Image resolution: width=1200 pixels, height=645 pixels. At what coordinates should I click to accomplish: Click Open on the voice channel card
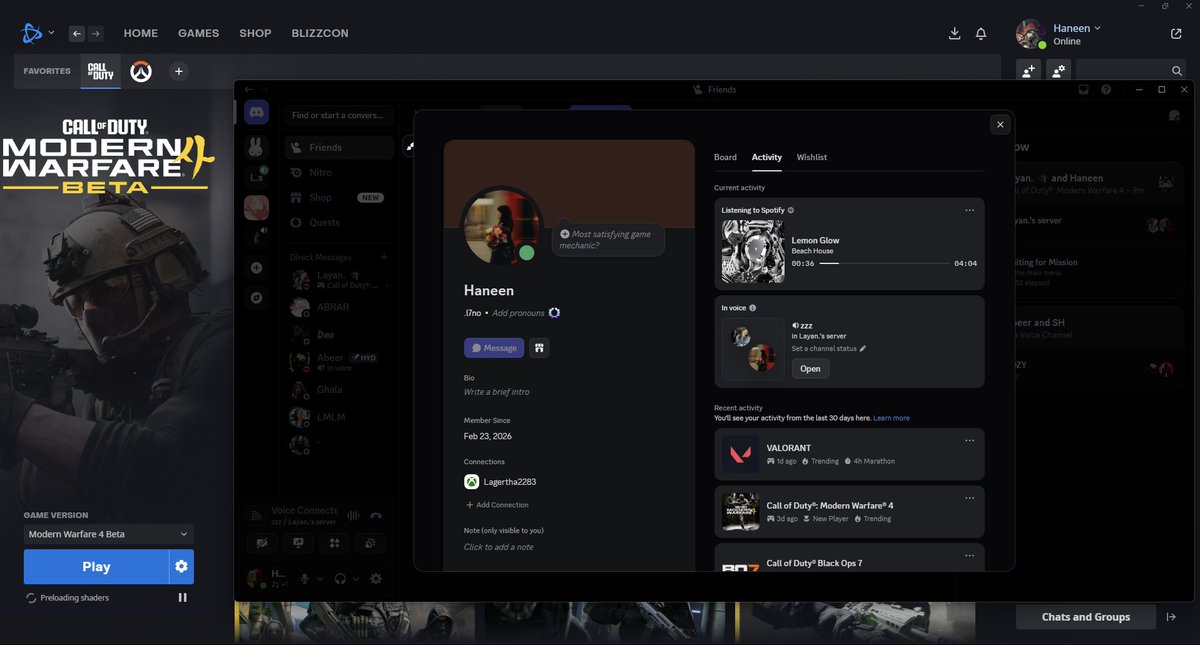810,369
